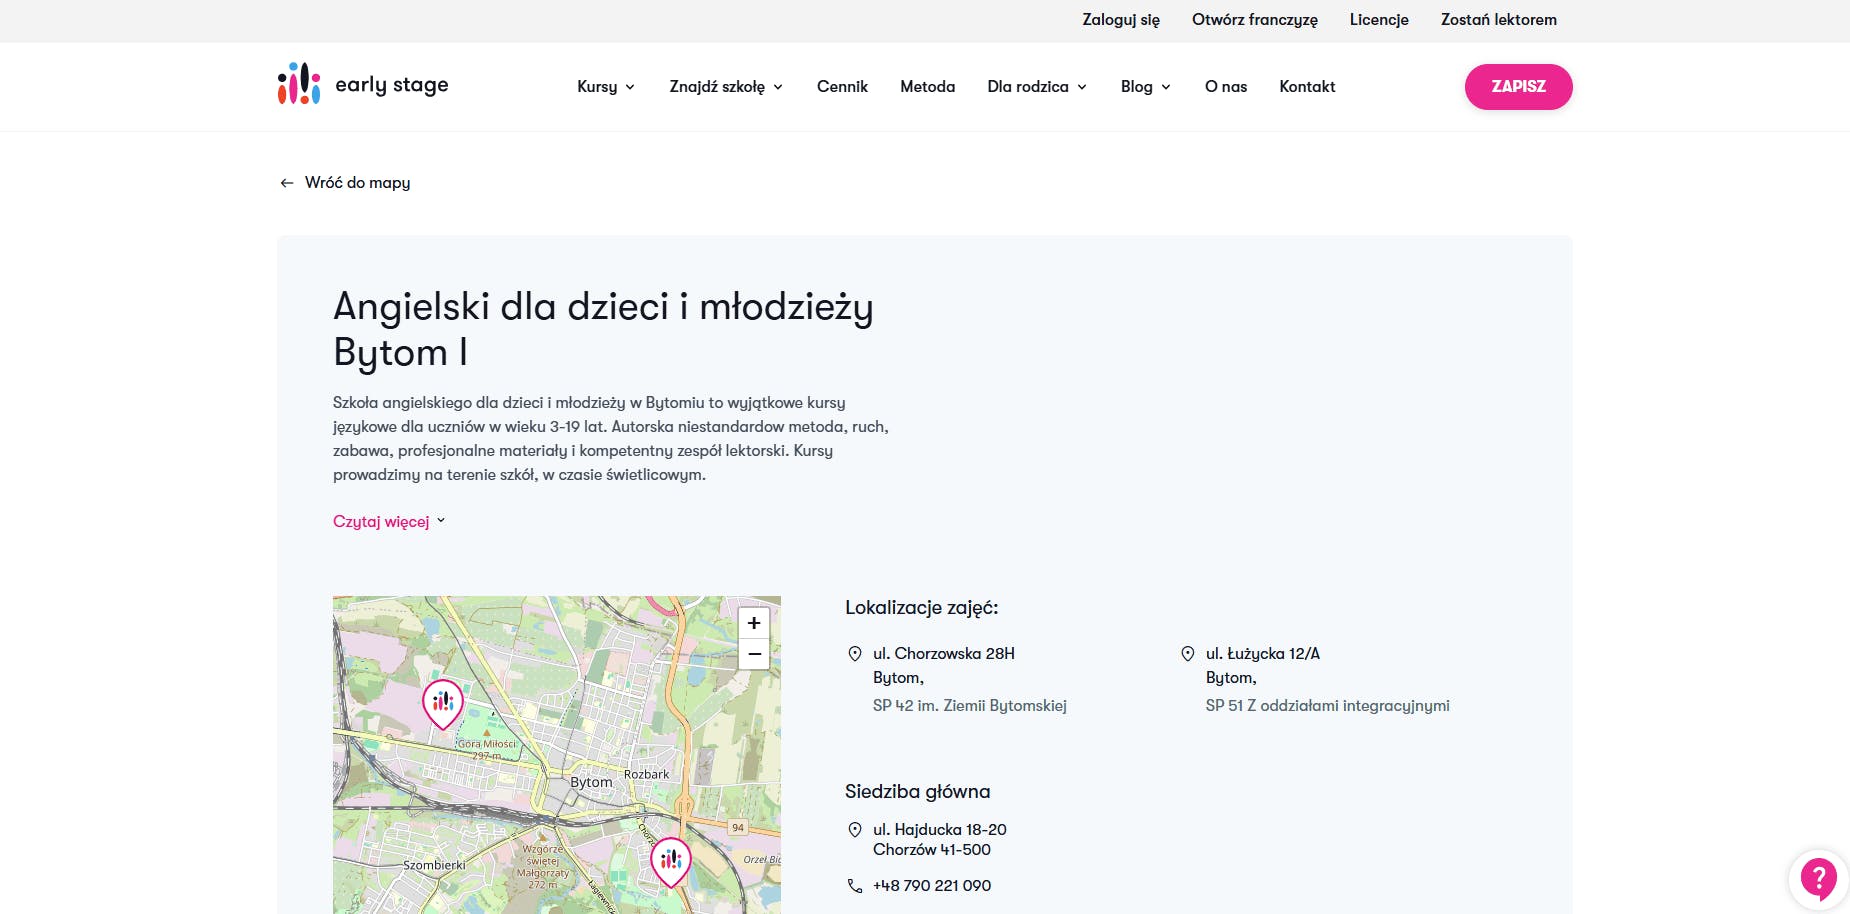Click the location pin beside ul. Chorzowska 28H

[x=855, y=654]
